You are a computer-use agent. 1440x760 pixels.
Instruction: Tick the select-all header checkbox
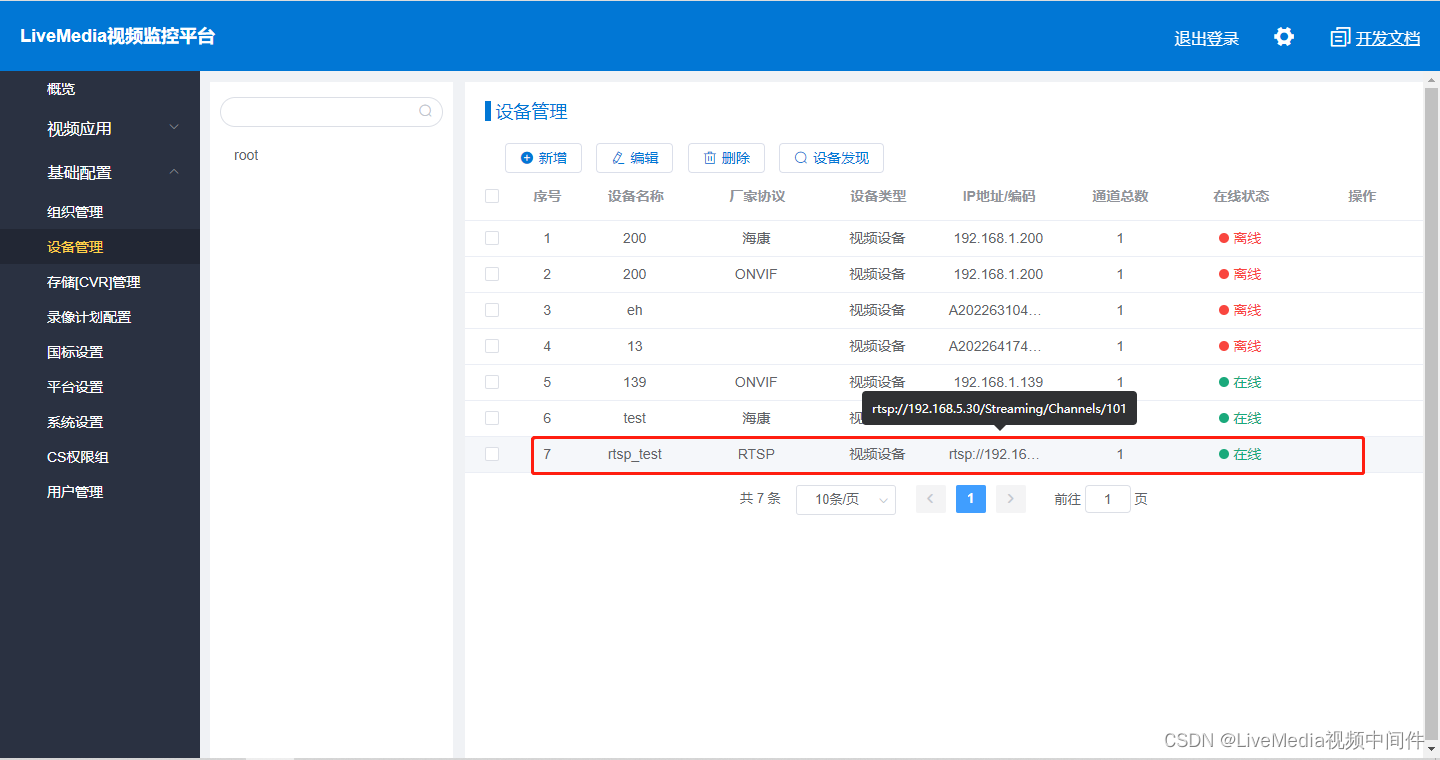click(492, 196)
